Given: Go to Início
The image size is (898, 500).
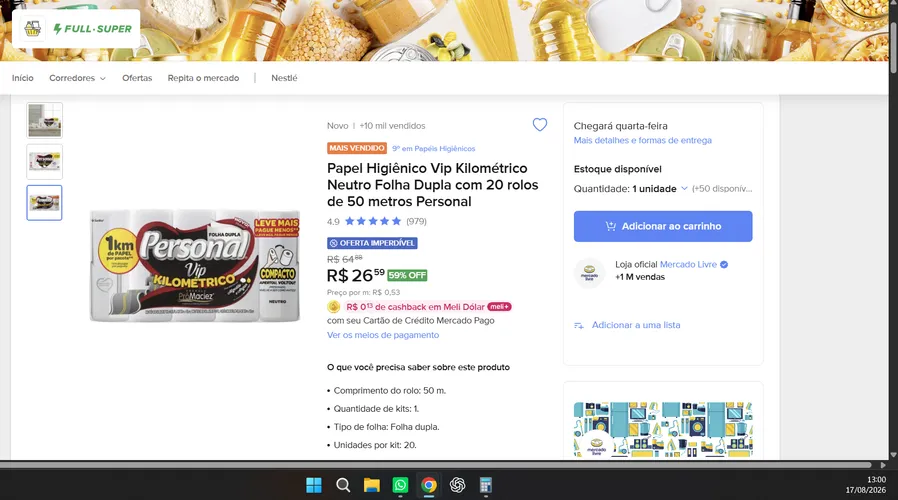Looking at the screenshot, I should pos(23,78).
